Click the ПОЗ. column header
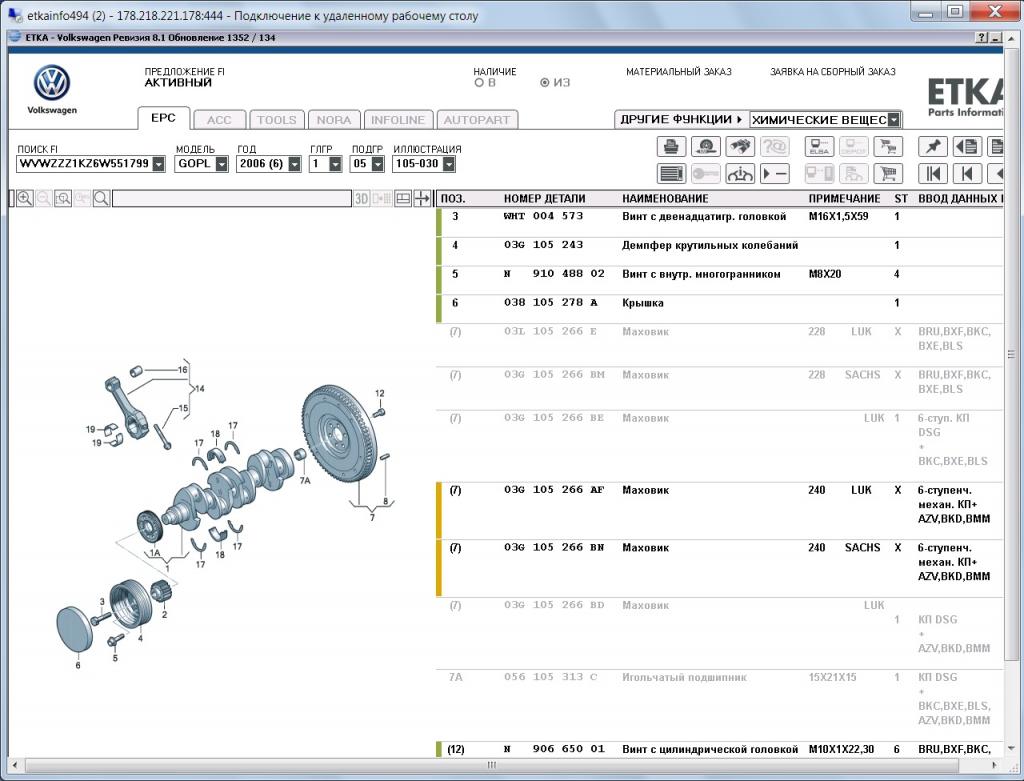This screenshot has height=781, width=1024. click(453, 199)
